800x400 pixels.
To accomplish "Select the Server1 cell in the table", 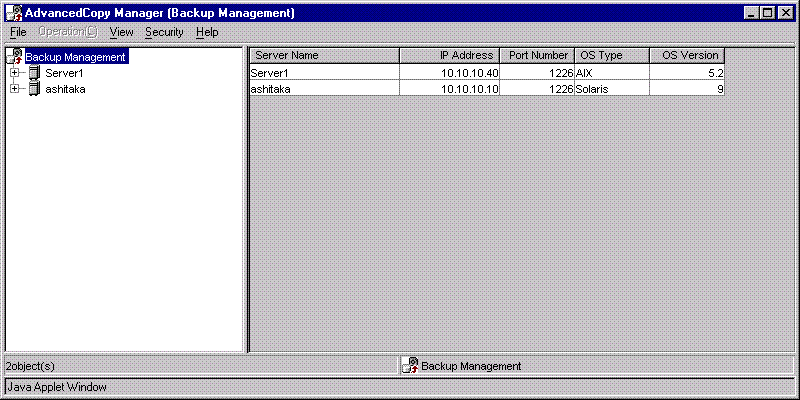I will coord(324,72).
